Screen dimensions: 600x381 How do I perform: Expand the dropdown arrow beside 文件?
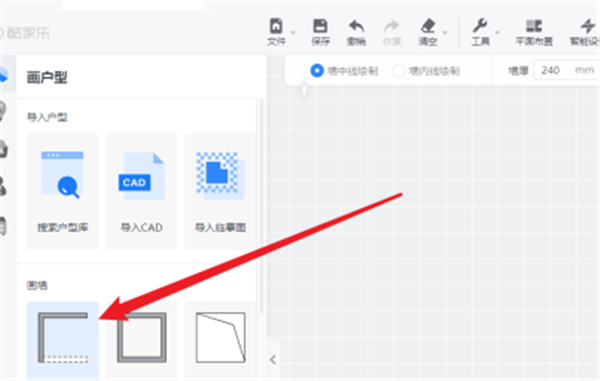point(293,33)
